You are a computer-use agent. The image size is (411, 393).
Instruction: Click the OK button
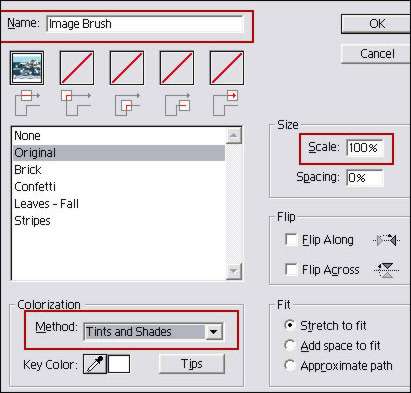coord(376,24)
